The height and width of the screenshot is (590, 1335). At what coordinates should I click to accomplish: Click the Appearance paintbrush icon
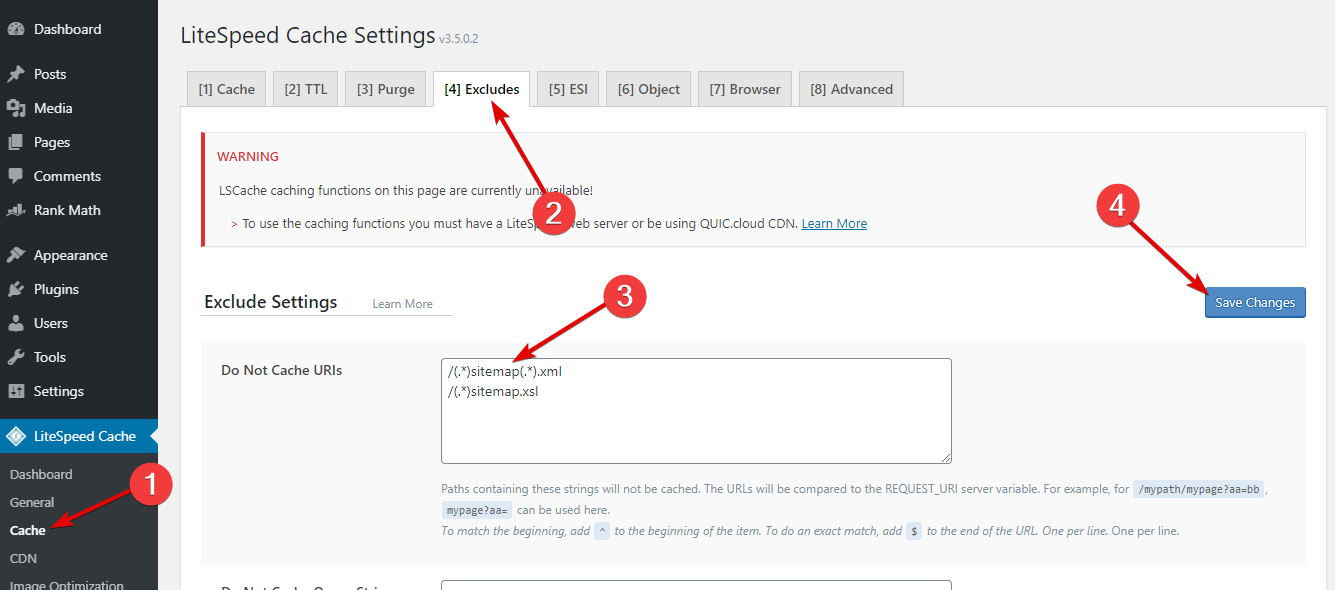[x=16, y=255]
